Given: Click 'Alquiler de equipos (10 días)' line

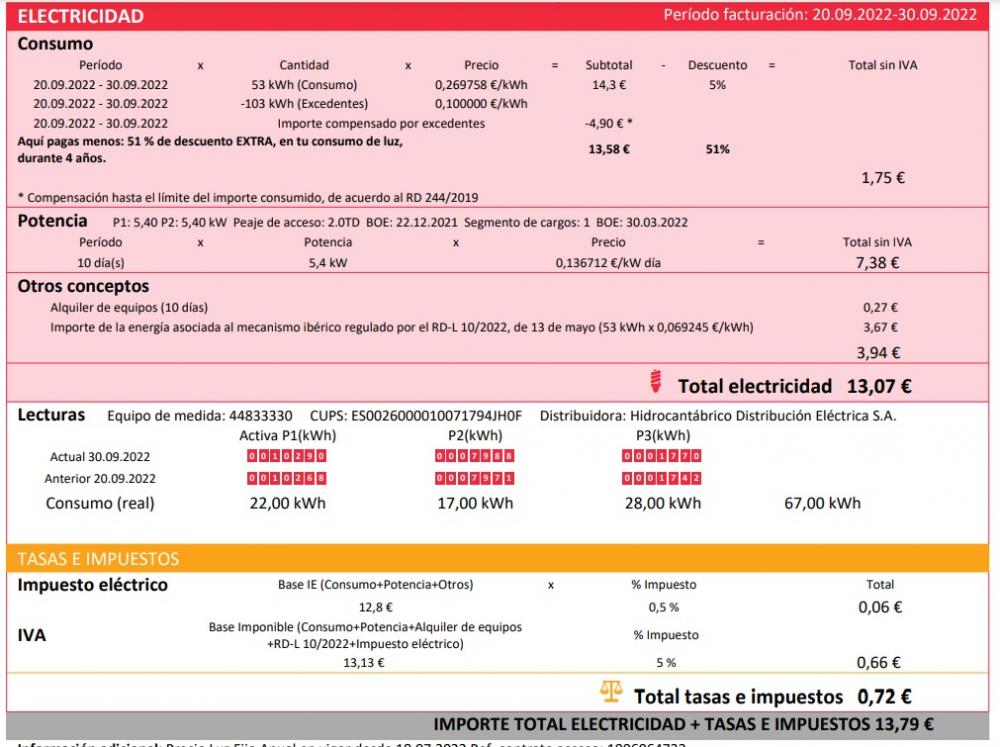Looking at the screenshot, I should pyautogui.click(x=129, y=307).
